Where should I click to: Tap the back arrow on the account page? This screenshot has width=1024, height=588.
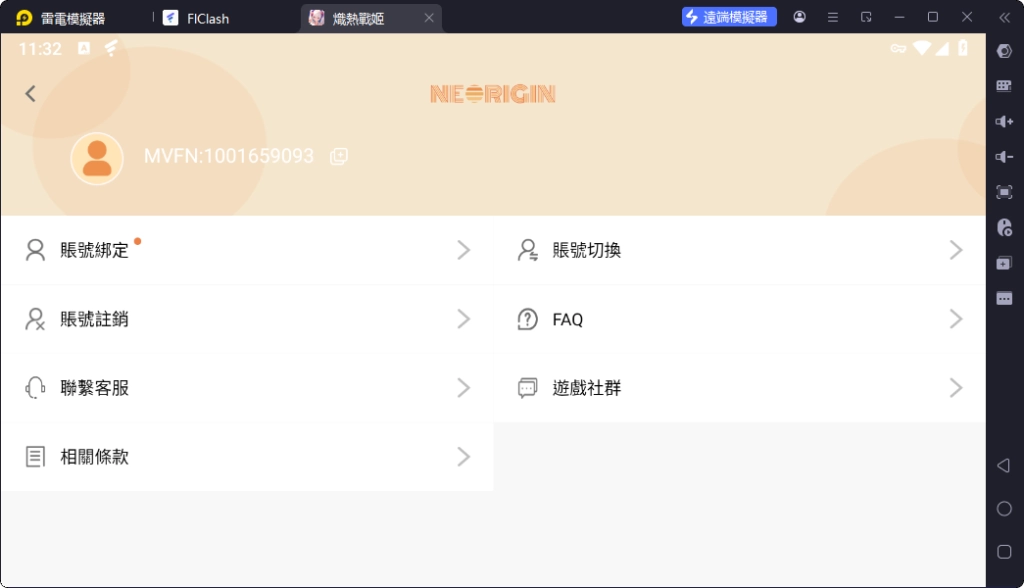30,93
